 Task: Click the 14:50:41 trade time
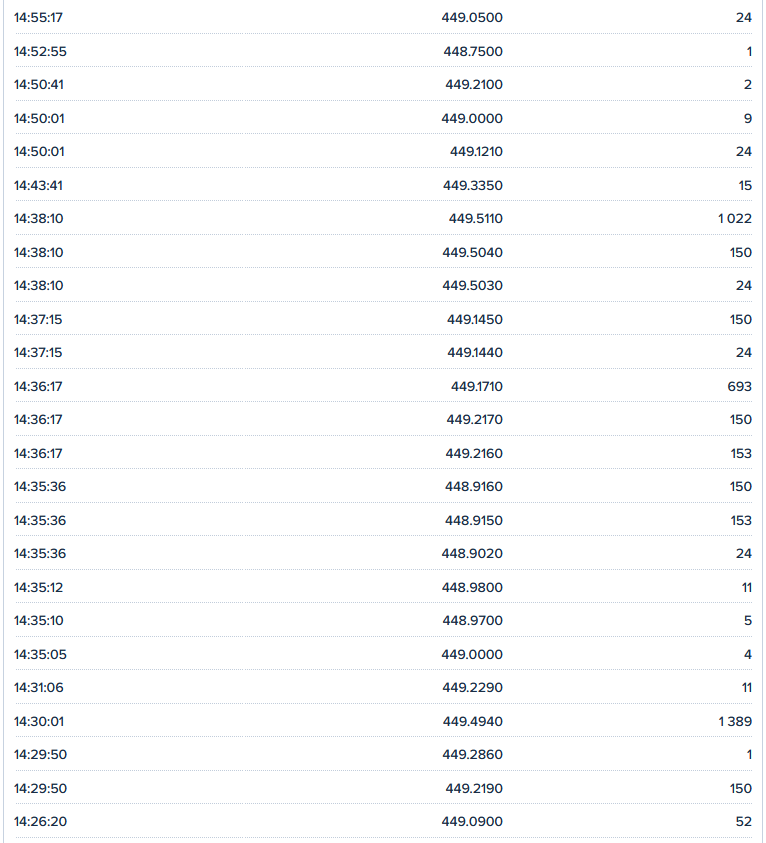pos(39,85)
